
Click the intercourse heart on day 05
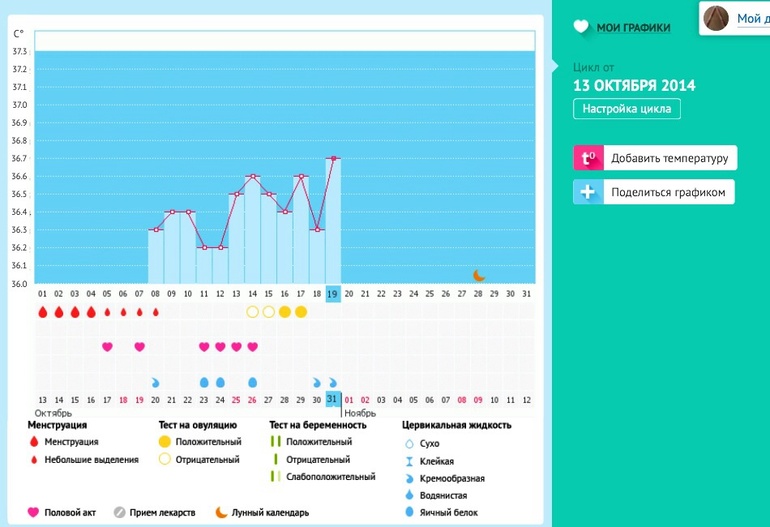coord(107,347)
